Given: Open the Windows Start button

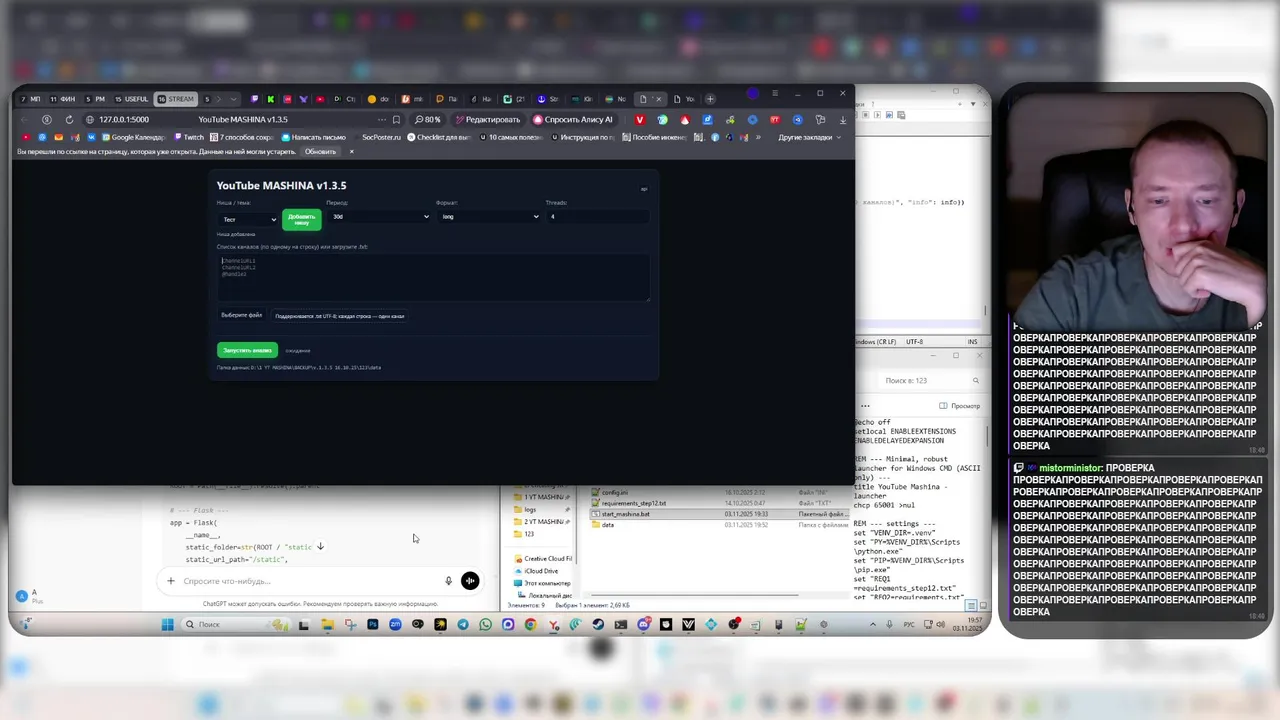Looking at the screenshot, I should (x=168, y=625).
